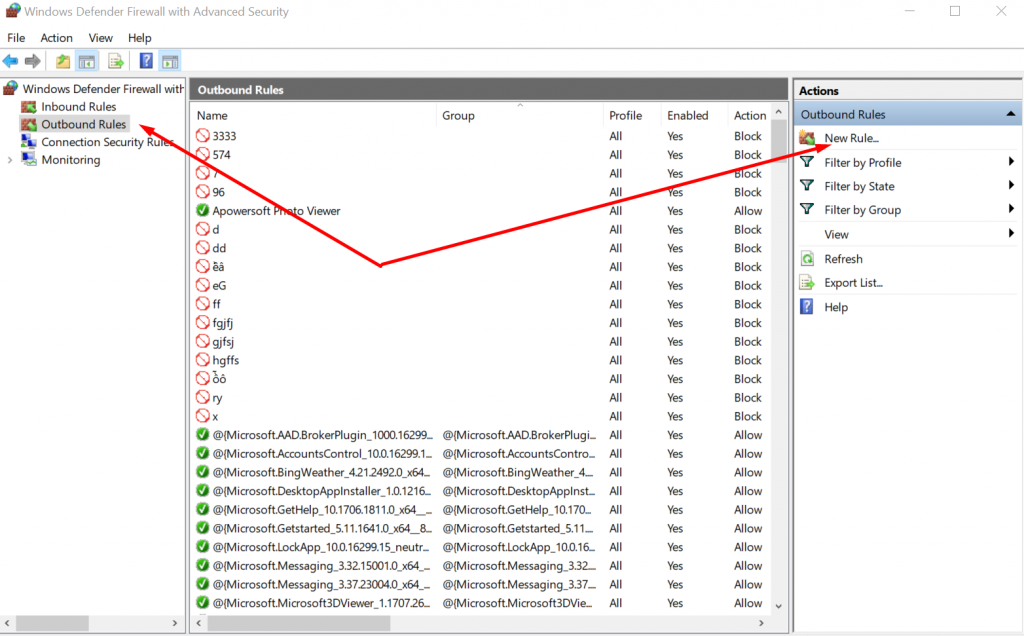1024x636 pixels.
Task: Toggle Show/Hide Console Tree toolbar icon
Action: tap(88, 61)
